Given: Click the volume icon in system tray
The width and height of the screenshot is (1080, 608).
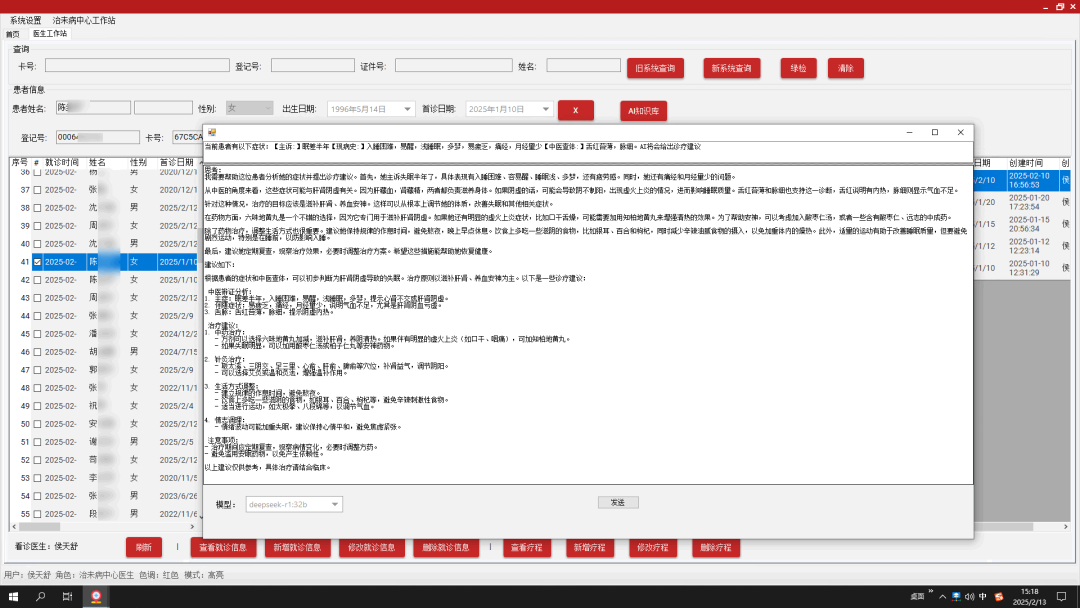Looking at the screenshot, I should pyautogui.click(x=971, y=597).
